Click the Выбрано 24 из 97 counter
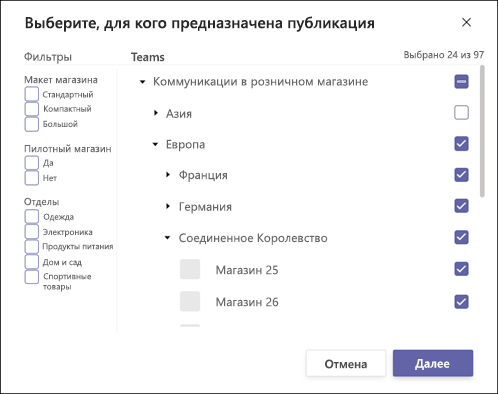Viewport: 499px width, 394px height. (444, 55)
